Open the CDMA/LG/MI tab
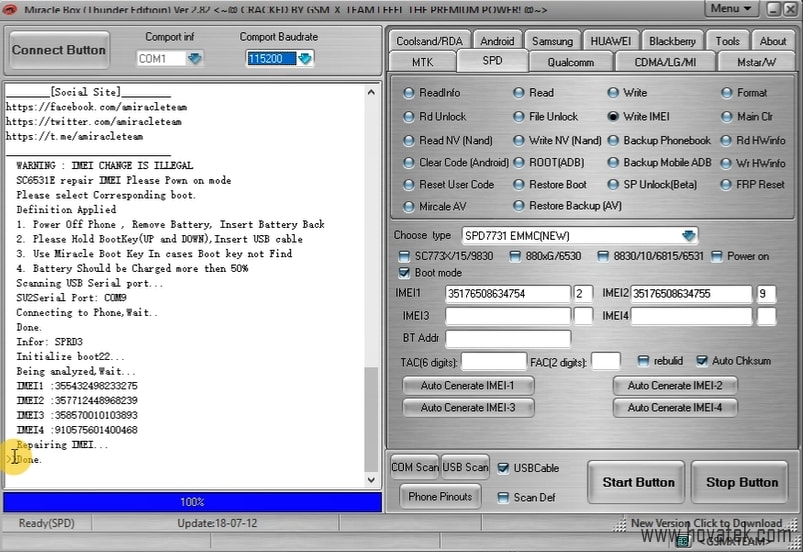This screenshot has width=803, height=552. (x=665, y=62)
